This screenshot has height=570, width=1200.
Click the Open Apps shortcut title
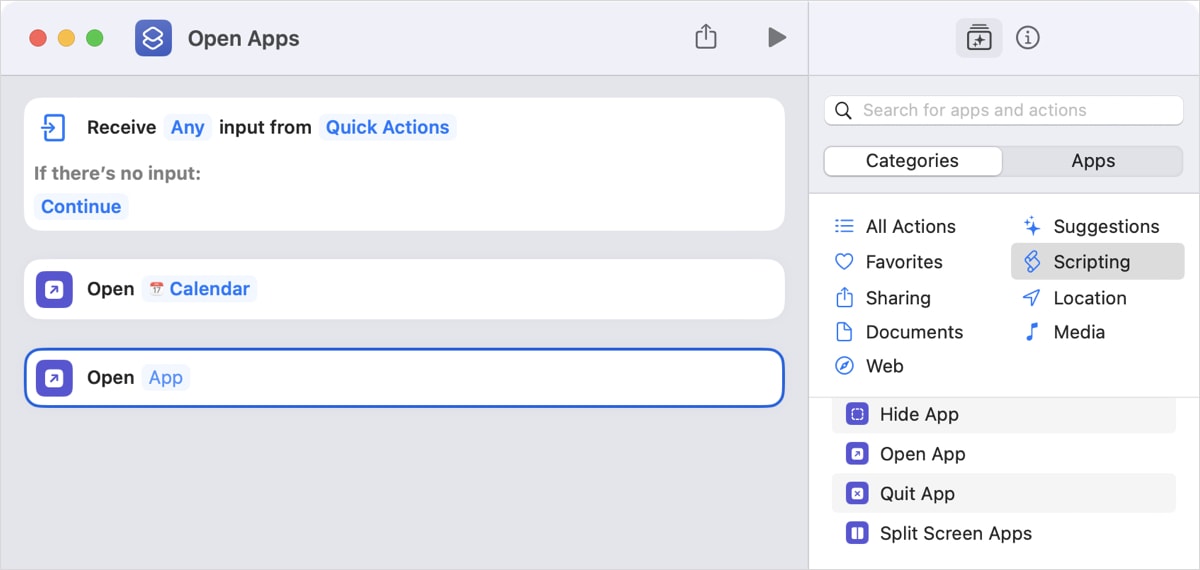244,39
